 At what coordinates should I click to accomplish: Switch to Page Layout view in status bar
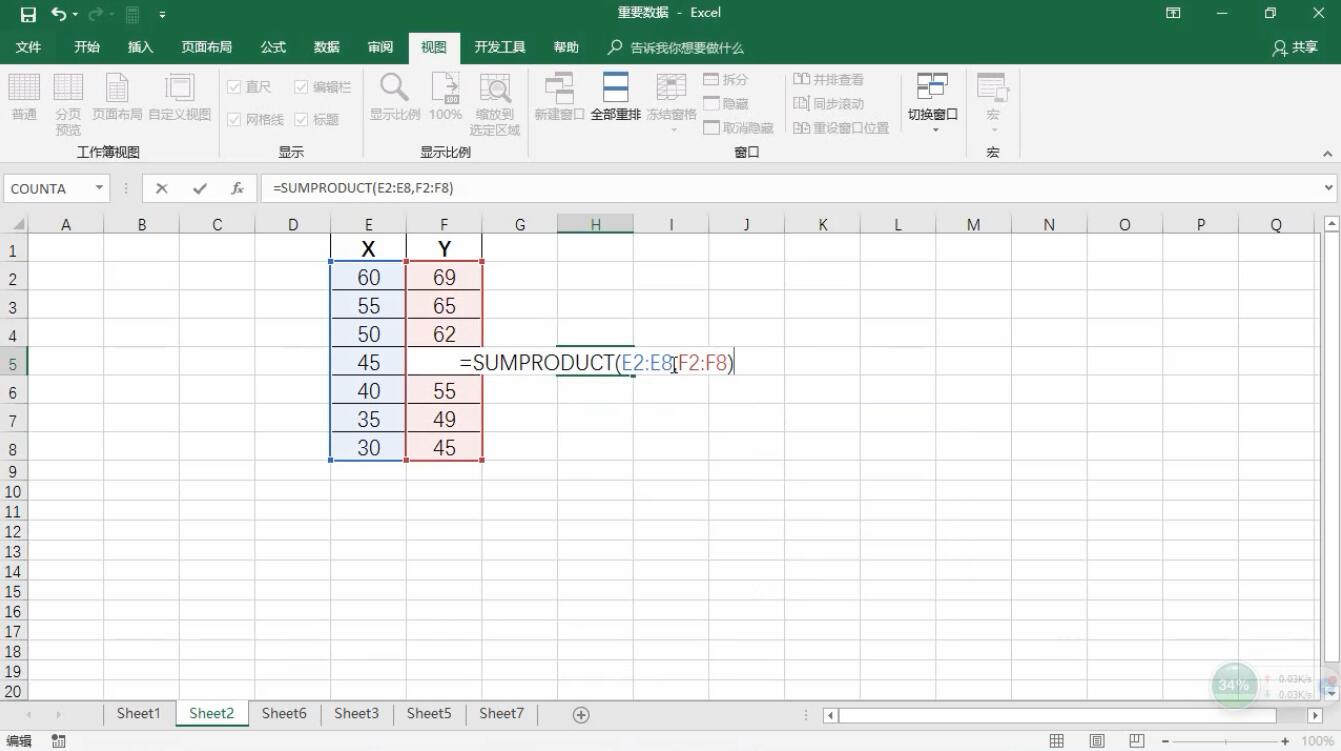[x=1097, y=741]
